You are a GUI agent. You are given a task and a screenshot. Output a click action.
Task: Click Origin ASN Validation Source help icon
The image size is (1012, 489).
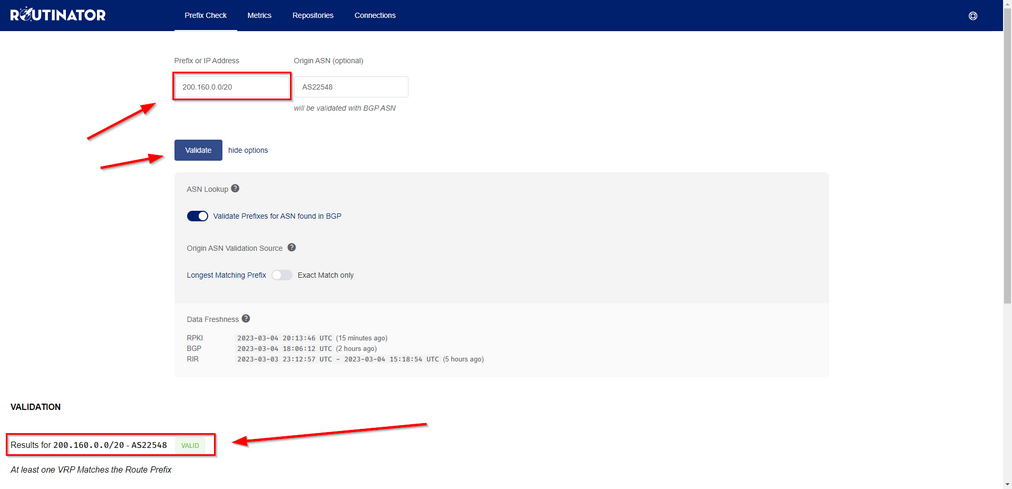click(x=292, y=247)
